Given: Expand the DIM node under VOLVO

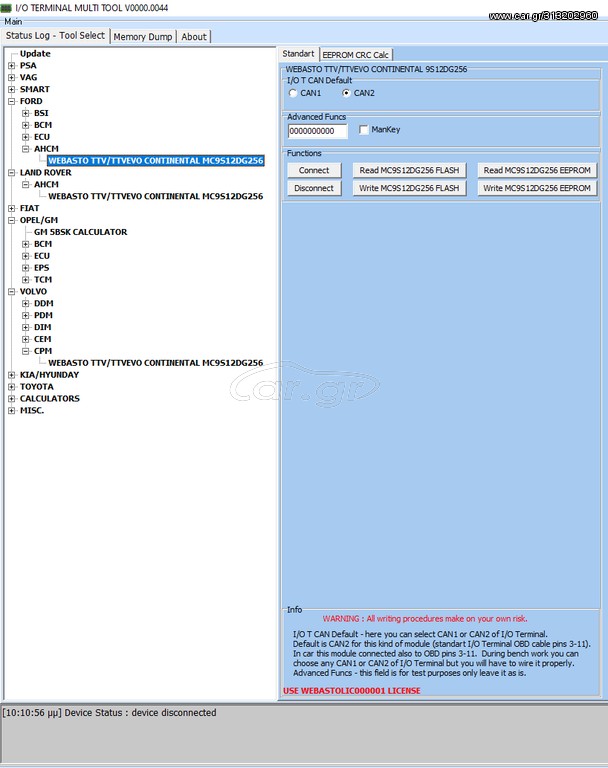Looking at the screenshot, I should [25, 327].
